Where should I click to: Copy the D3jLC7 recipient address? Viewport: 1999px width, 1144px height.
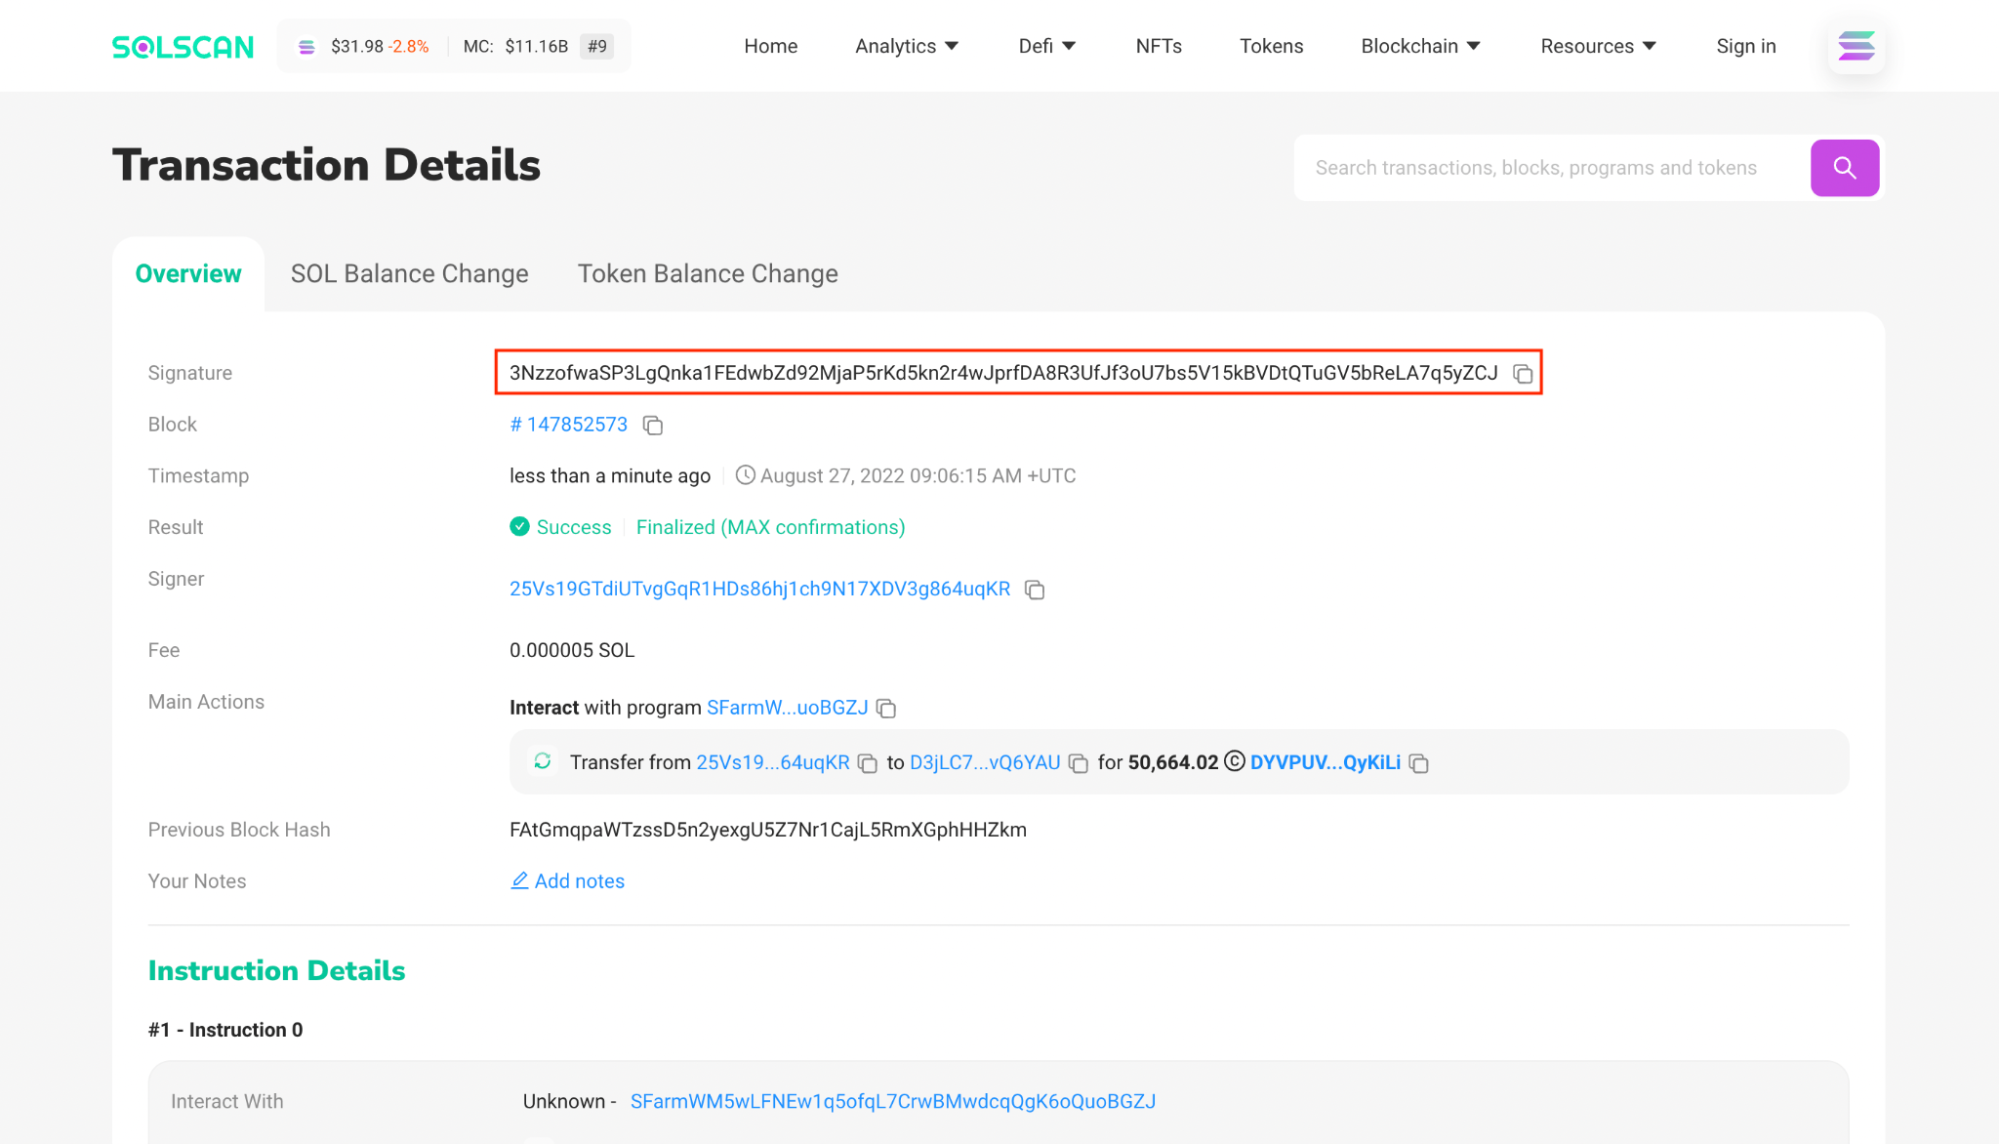coord(1078,764)
